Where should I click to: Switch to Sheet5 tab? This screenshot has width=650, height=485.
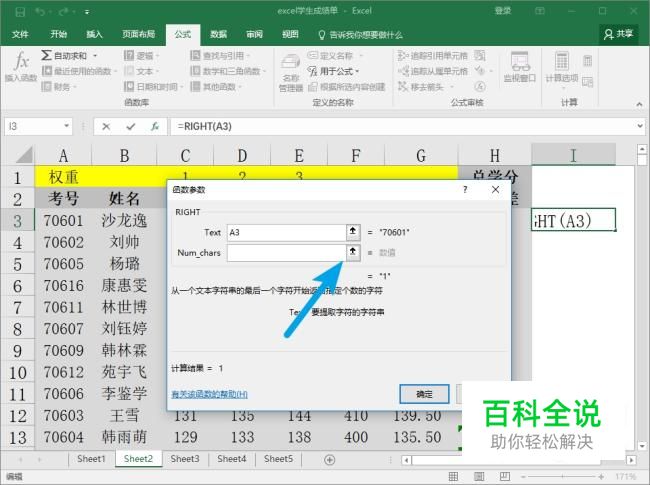click(278, 459)
